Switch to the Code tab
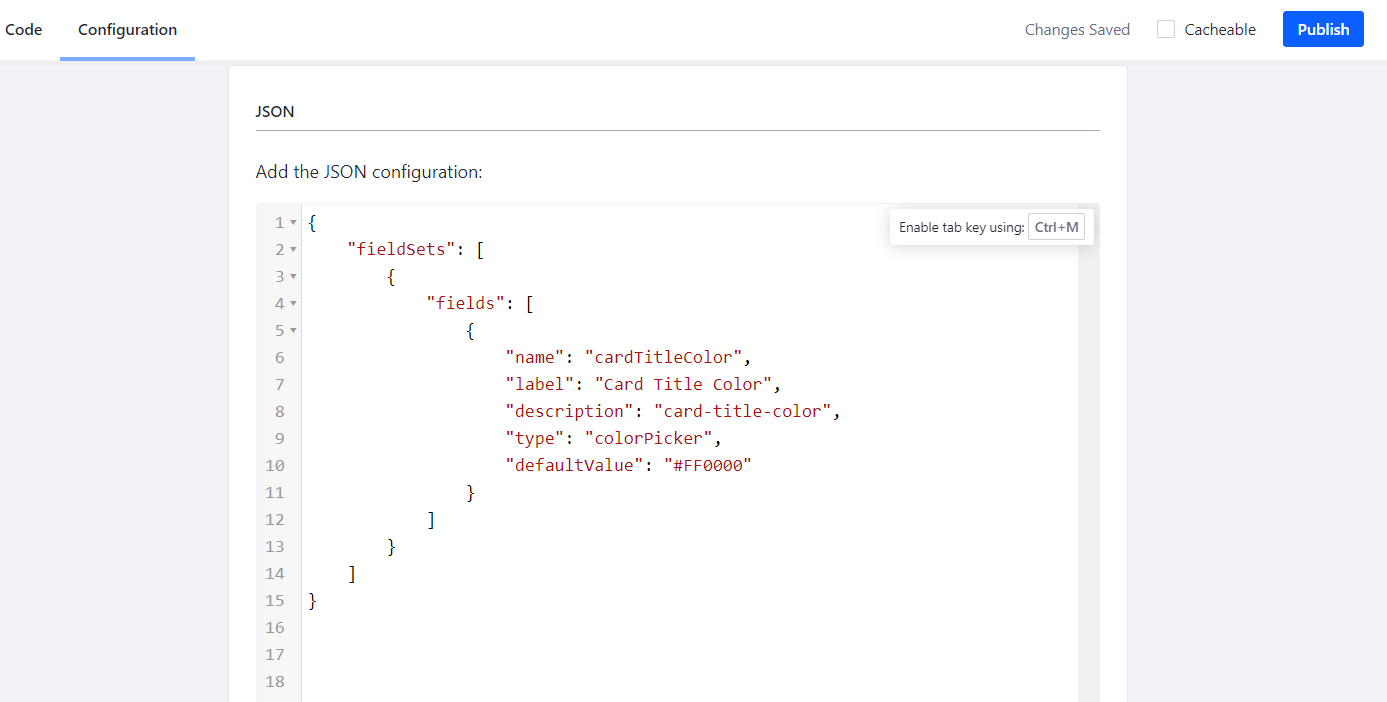 point(24,30)
